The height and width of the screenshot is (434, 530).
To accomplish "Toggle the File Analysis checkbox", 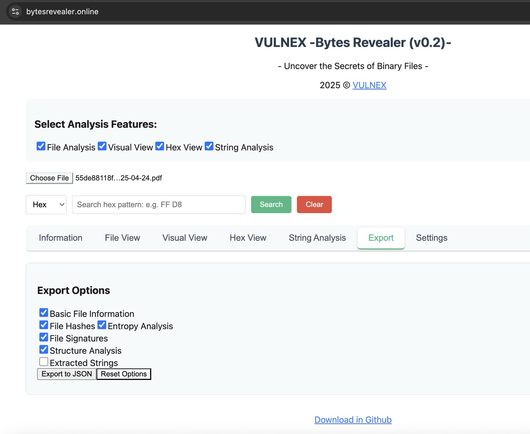I will tap(41, 146).
